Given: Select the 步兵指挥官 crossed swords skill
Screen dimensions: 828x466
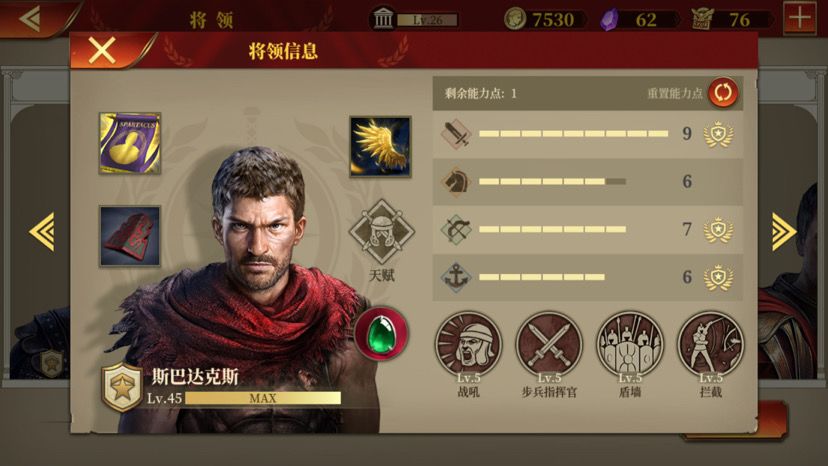Looking at the screenshot, I should 549,344.
